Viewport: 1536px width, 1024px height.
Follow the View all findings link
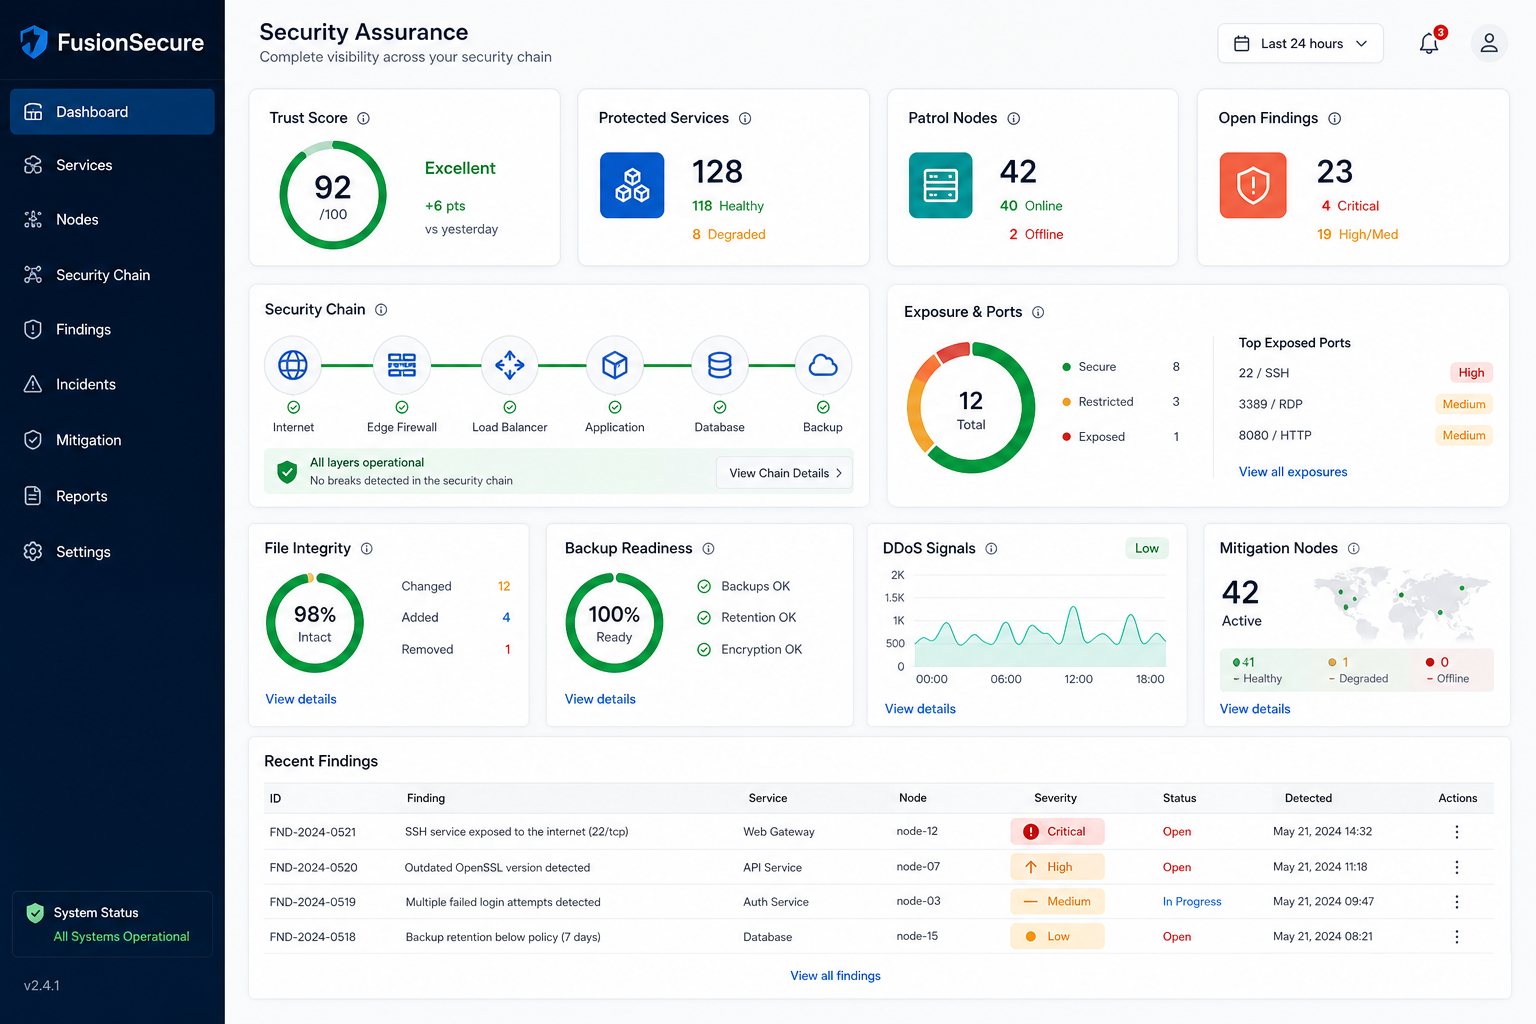coord(835,976)
